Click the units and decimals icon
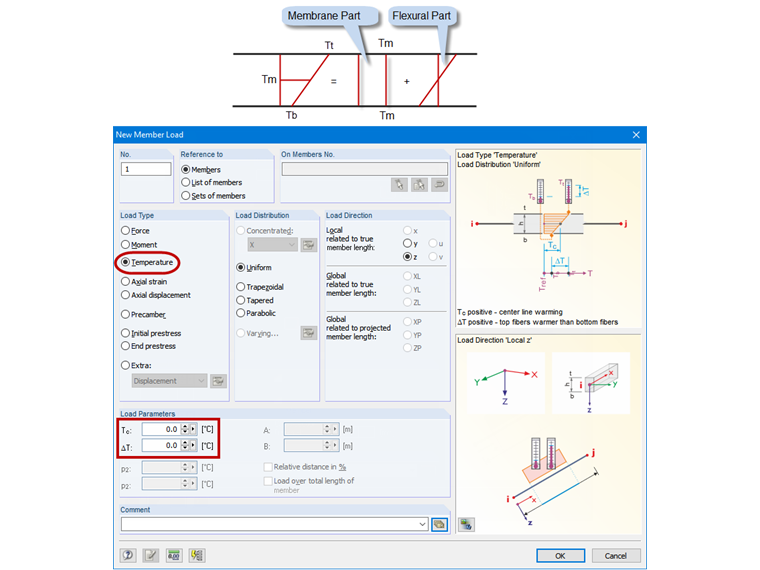Screen dimensions: 760x570 (x=174, y=555)
